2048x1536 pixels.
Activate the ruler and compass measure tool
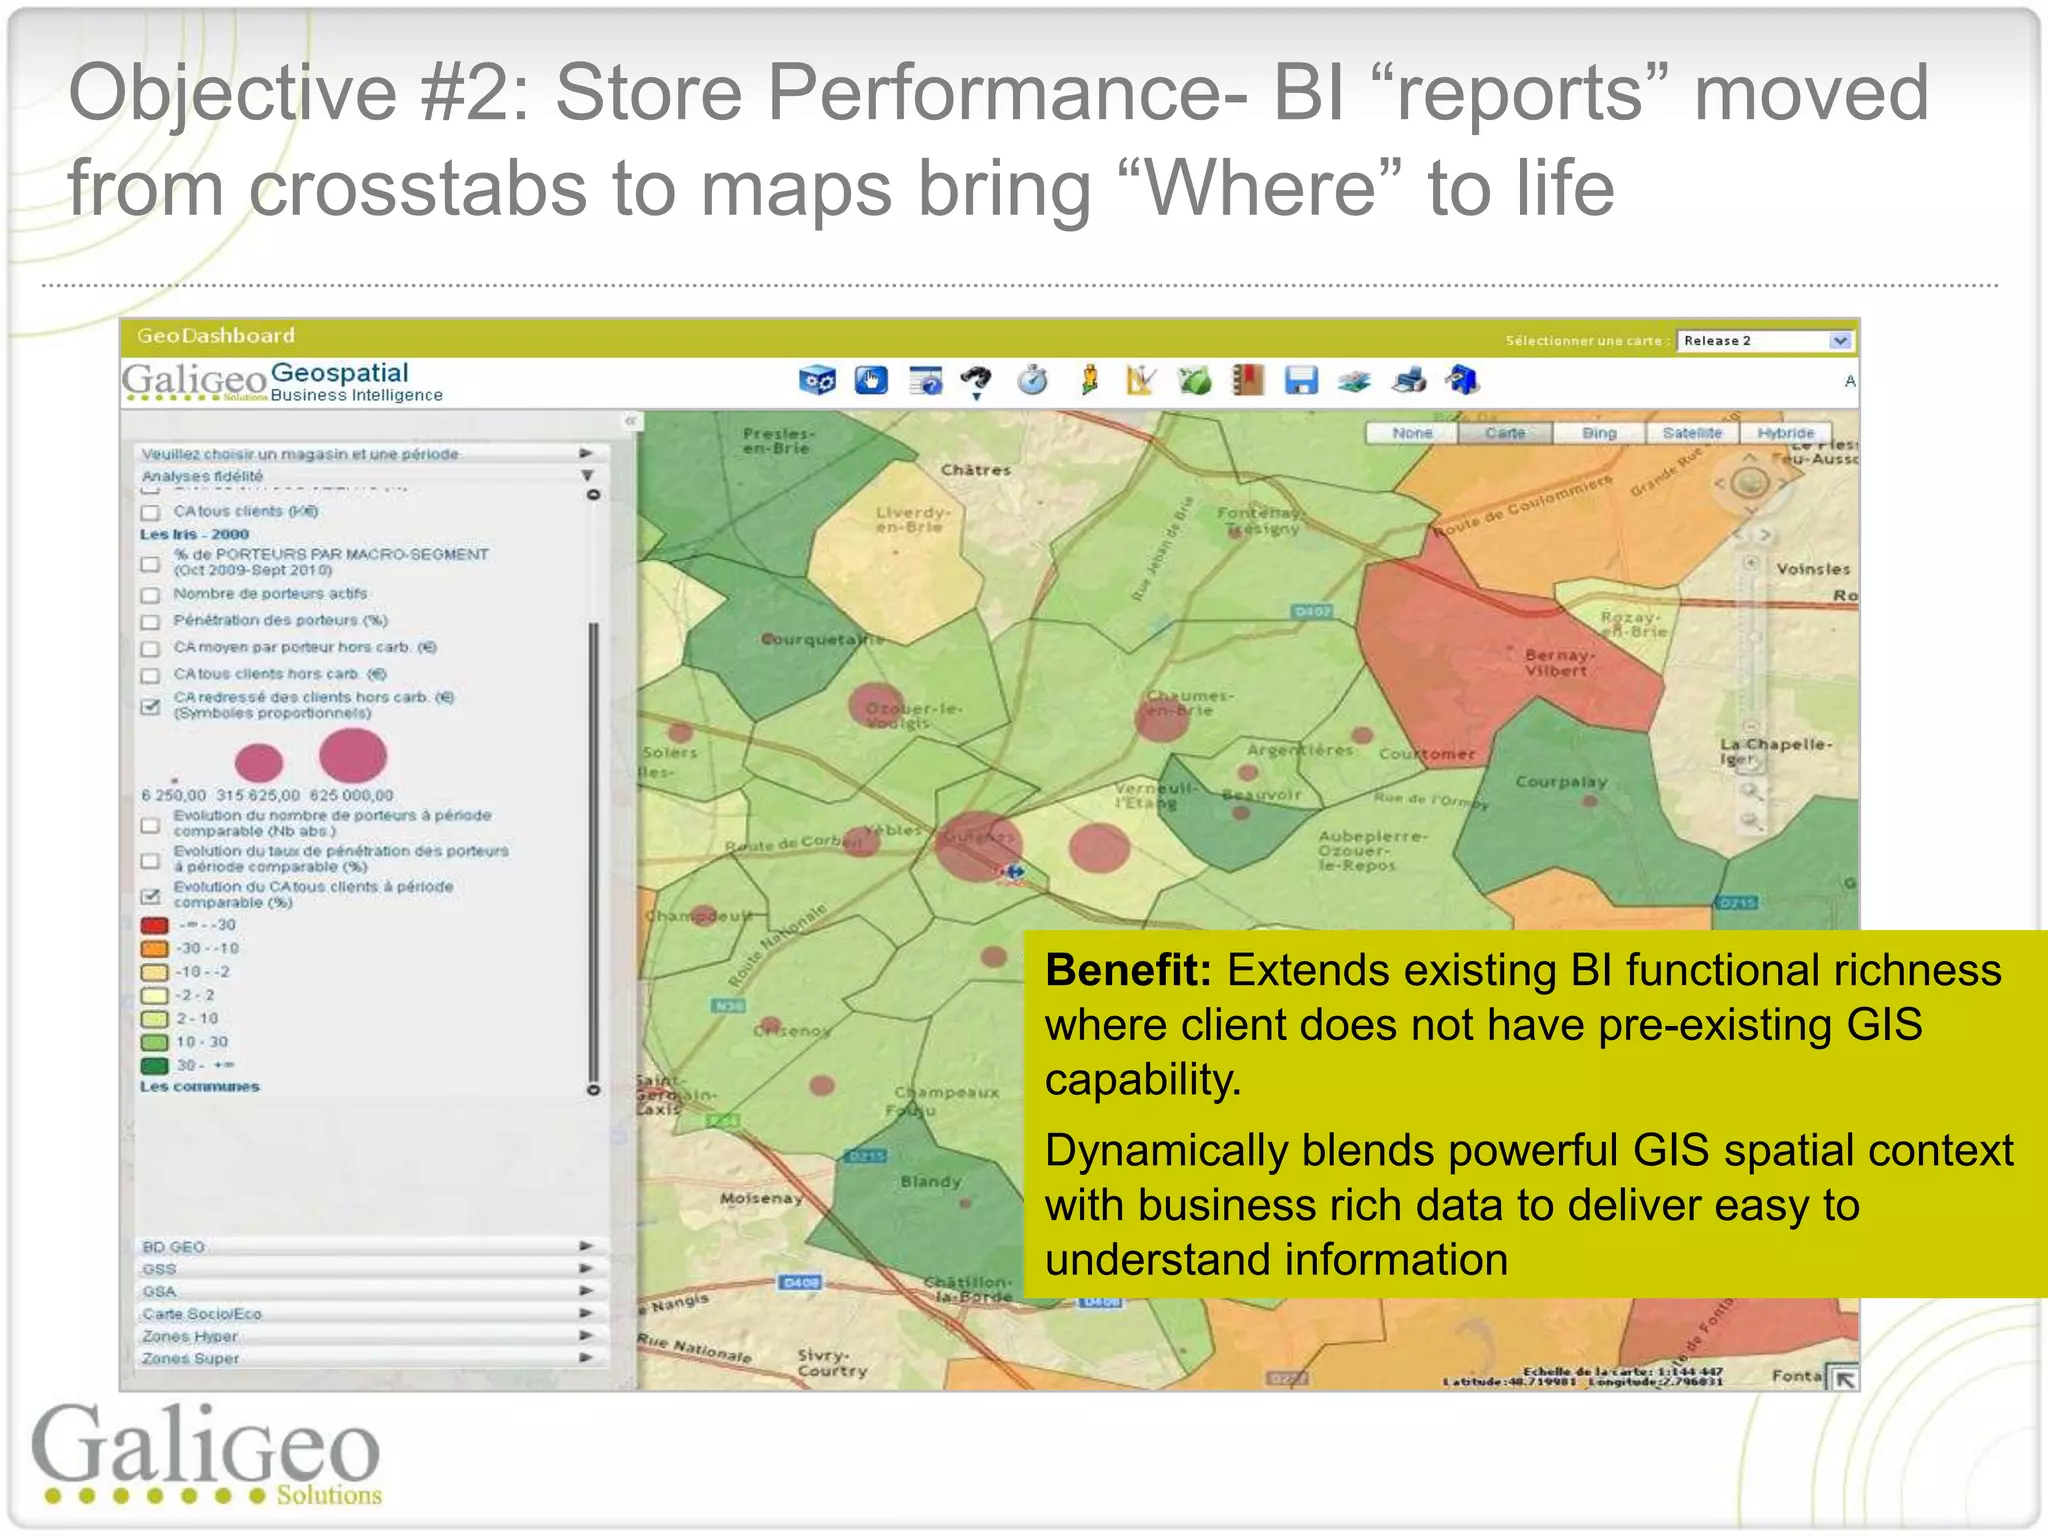pyautogui.click(x=1140, y=380)
